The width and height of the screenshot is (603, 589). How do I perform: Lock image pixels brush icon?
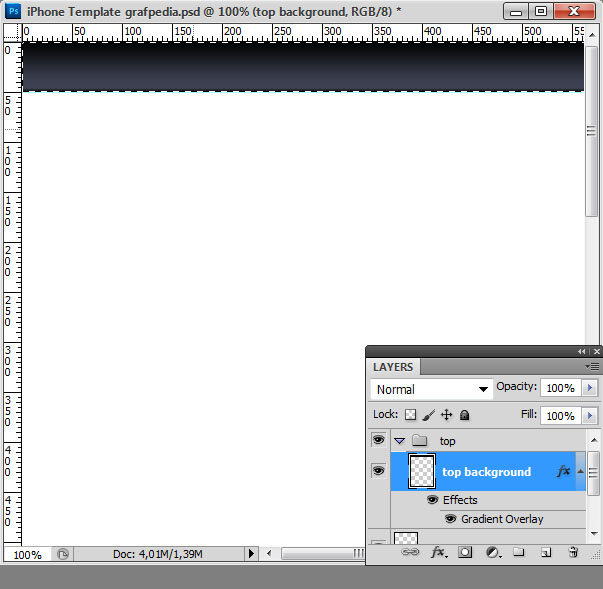pyautogui.click(x=428, y=415)
